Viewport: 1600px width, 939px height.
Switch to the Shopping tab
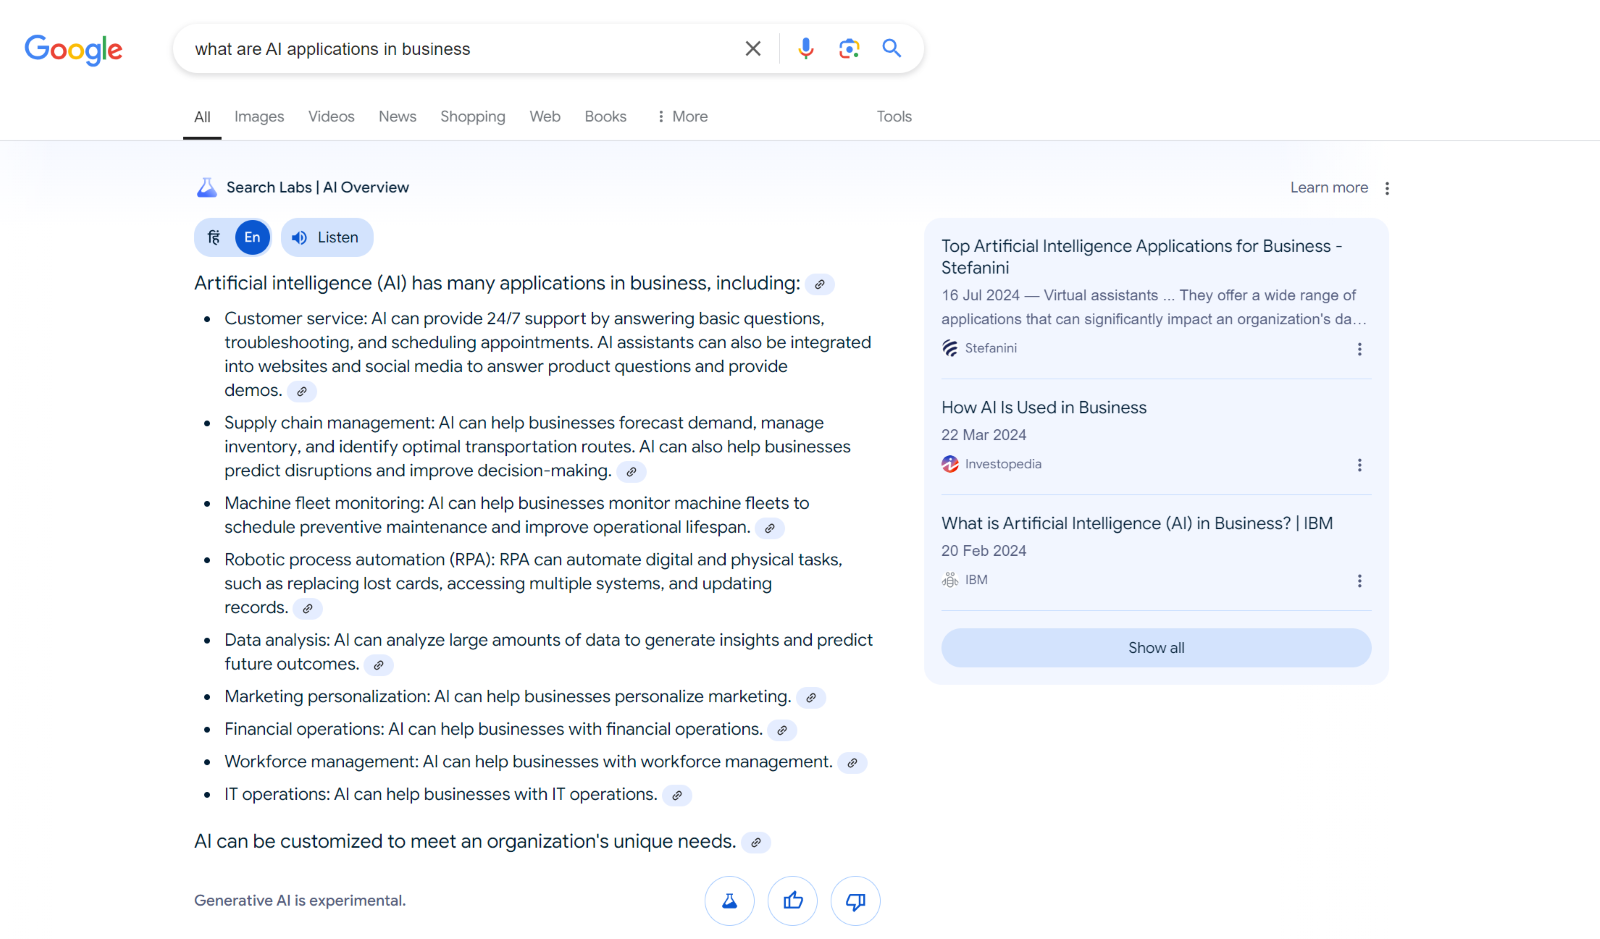(x=472, y=116)
